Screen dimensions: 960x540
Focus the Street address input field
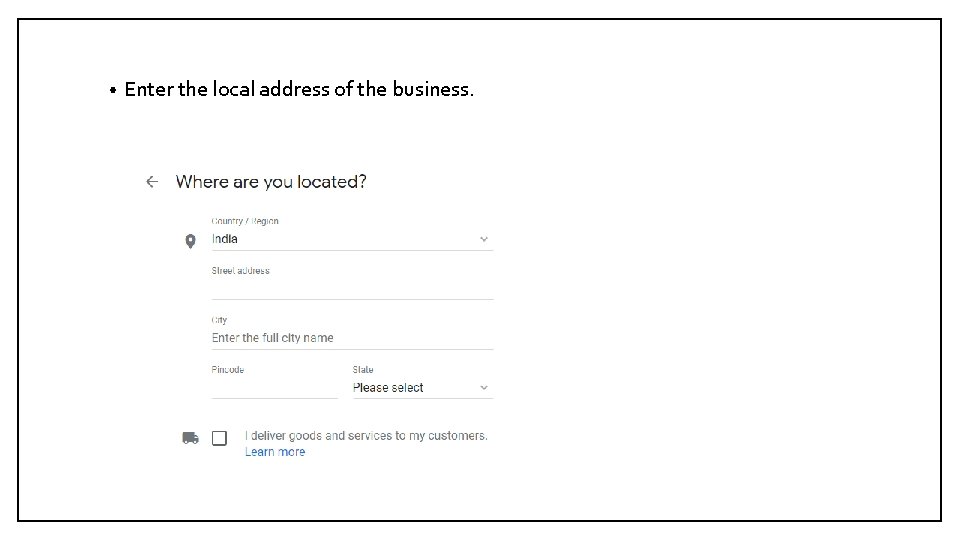(352, 288)
